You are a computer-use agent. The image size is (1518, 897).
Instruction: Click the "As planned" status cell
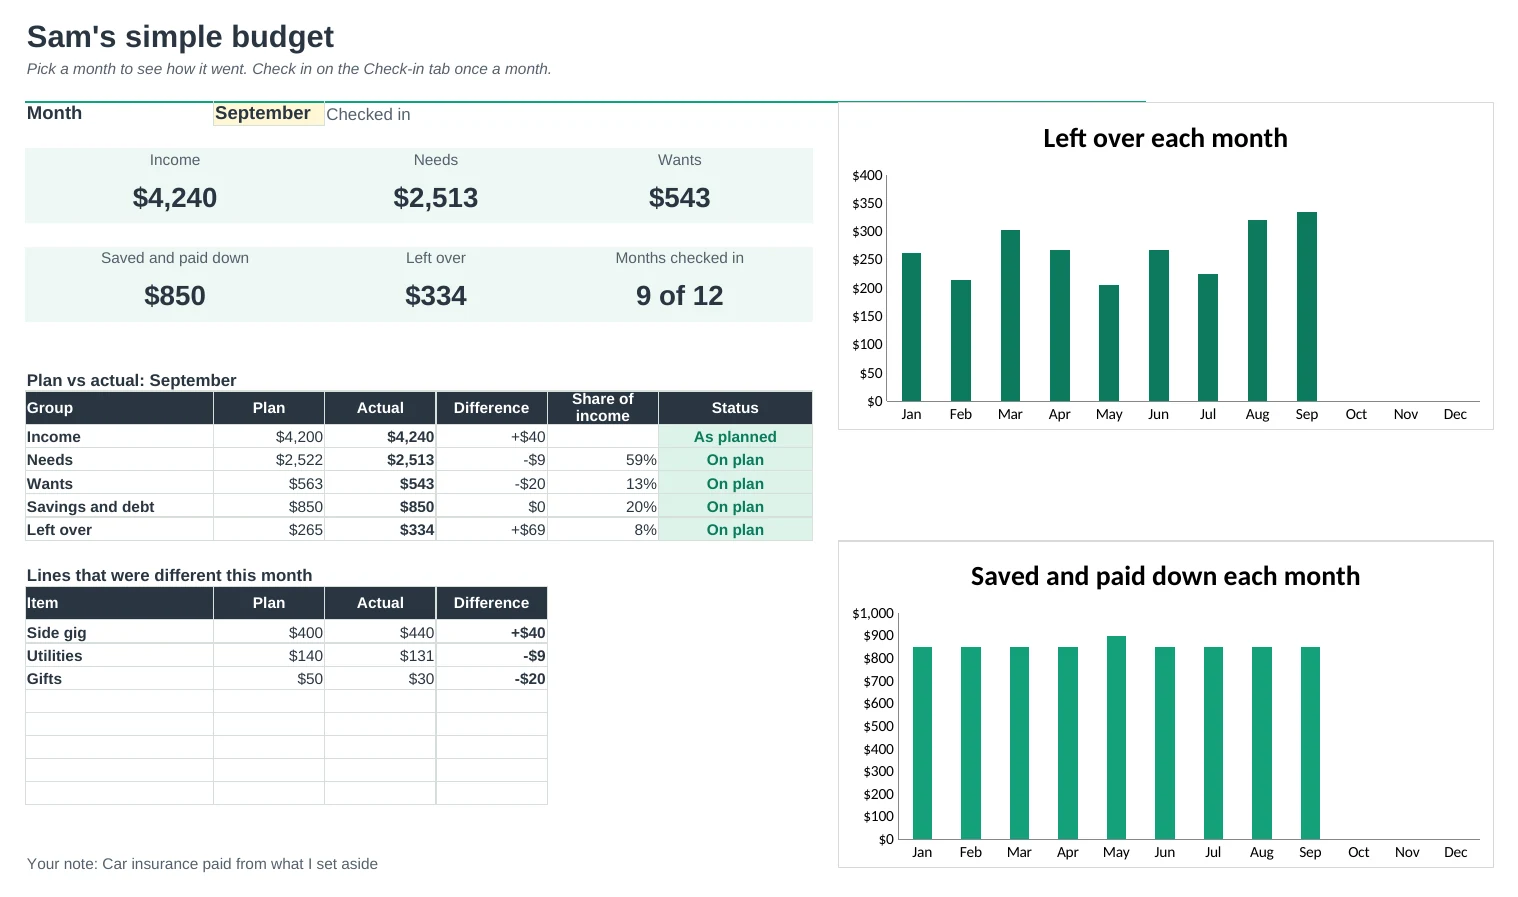[x=735, y=437]
